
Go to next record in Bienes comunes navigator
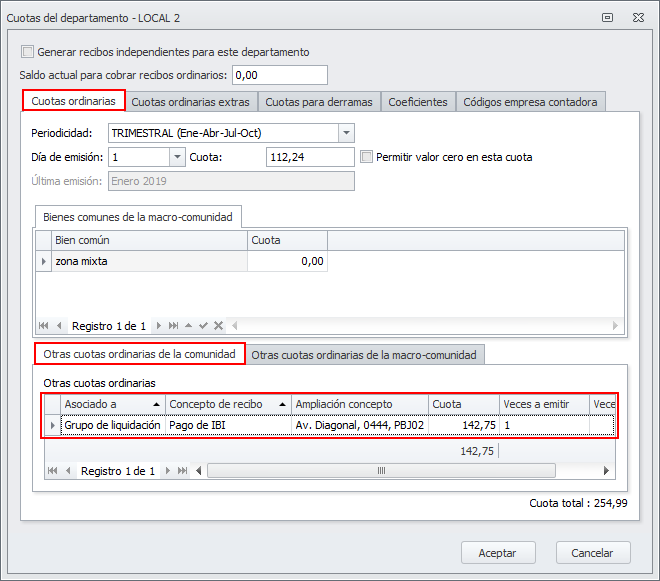[159, 326]
